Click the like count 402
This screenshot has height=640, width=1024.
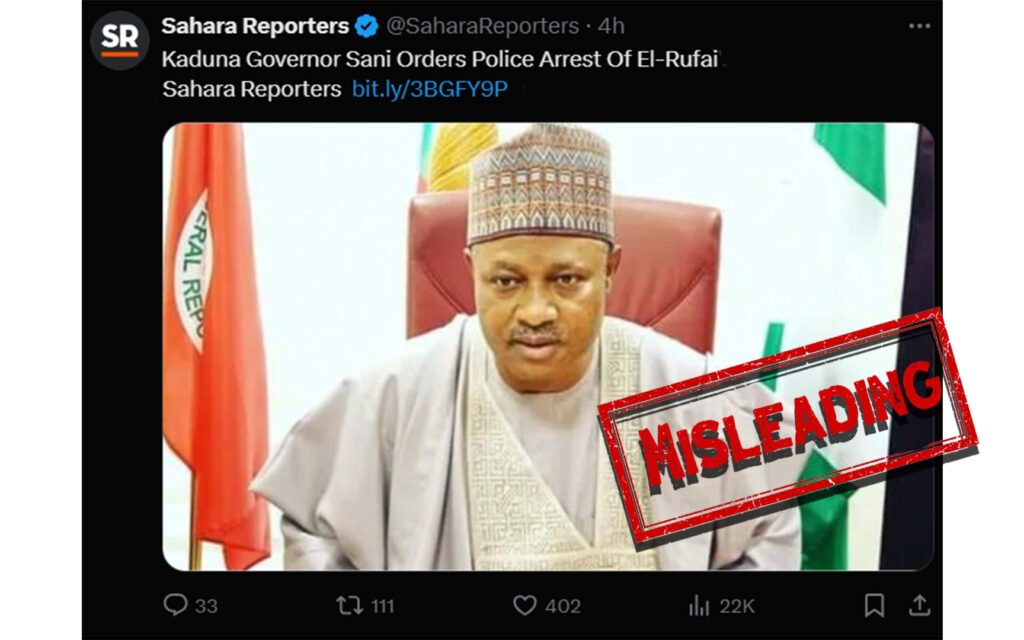(563, 606)
